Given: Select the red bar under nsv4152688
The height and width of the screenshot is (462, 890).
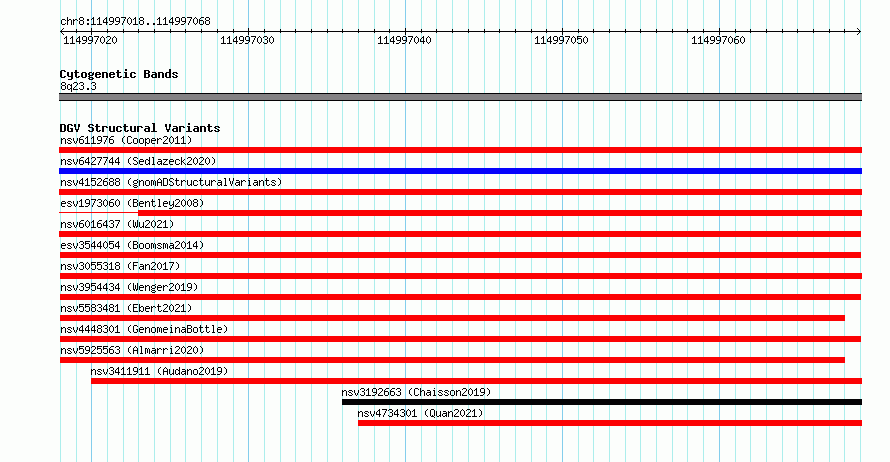Looking at the screenshot, I should click(x=460, y=192).
